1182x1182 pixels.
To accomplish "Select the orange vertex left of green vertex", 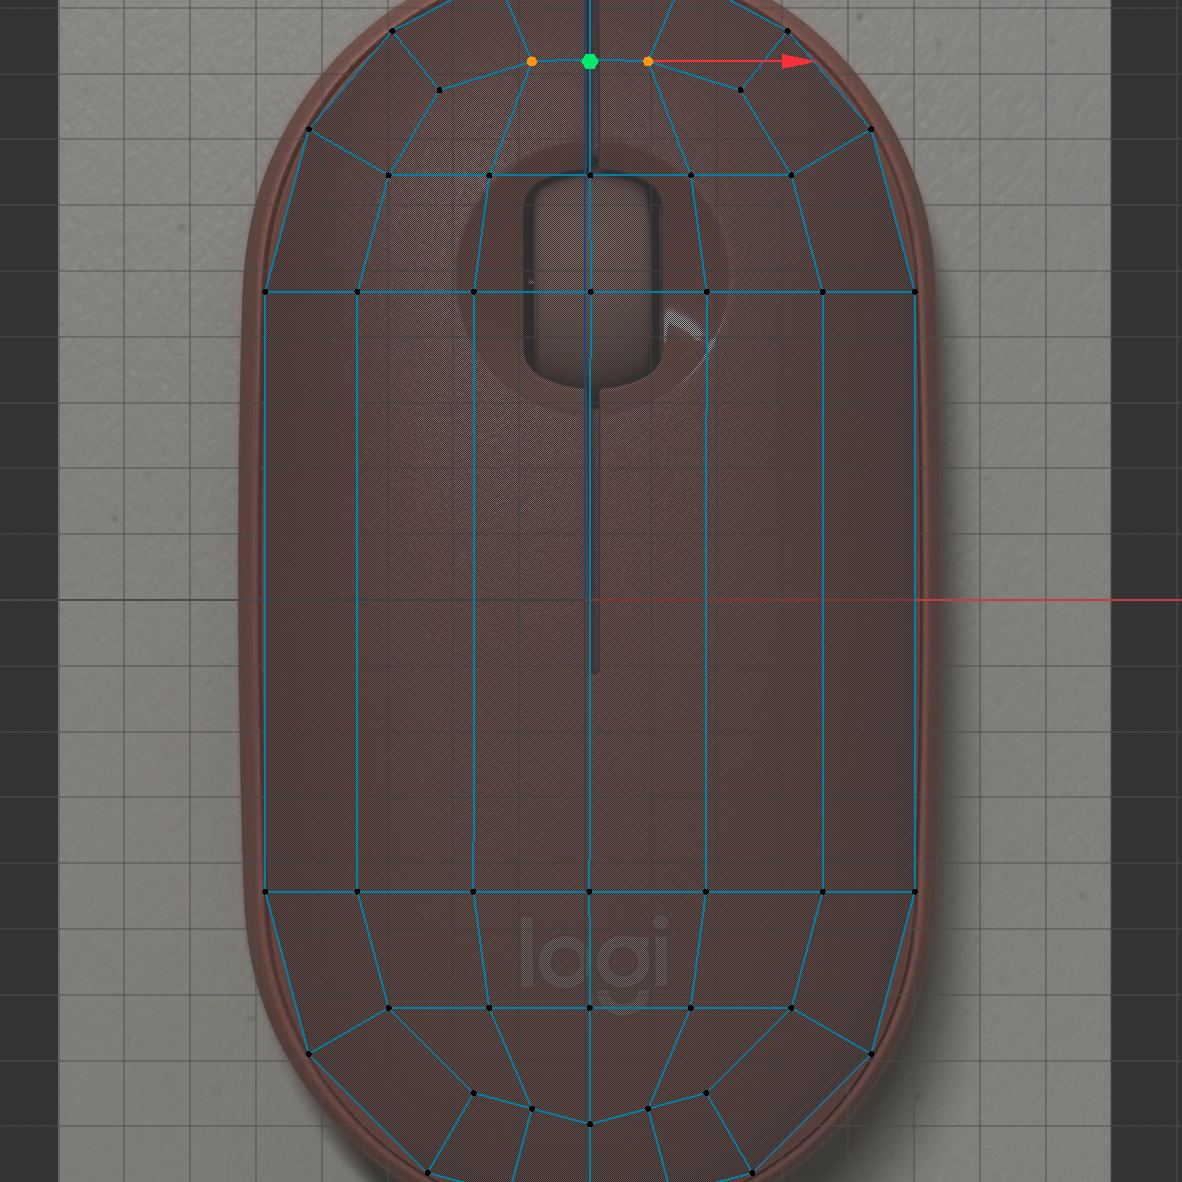I will pyautogui.click(x=531, y=62).
